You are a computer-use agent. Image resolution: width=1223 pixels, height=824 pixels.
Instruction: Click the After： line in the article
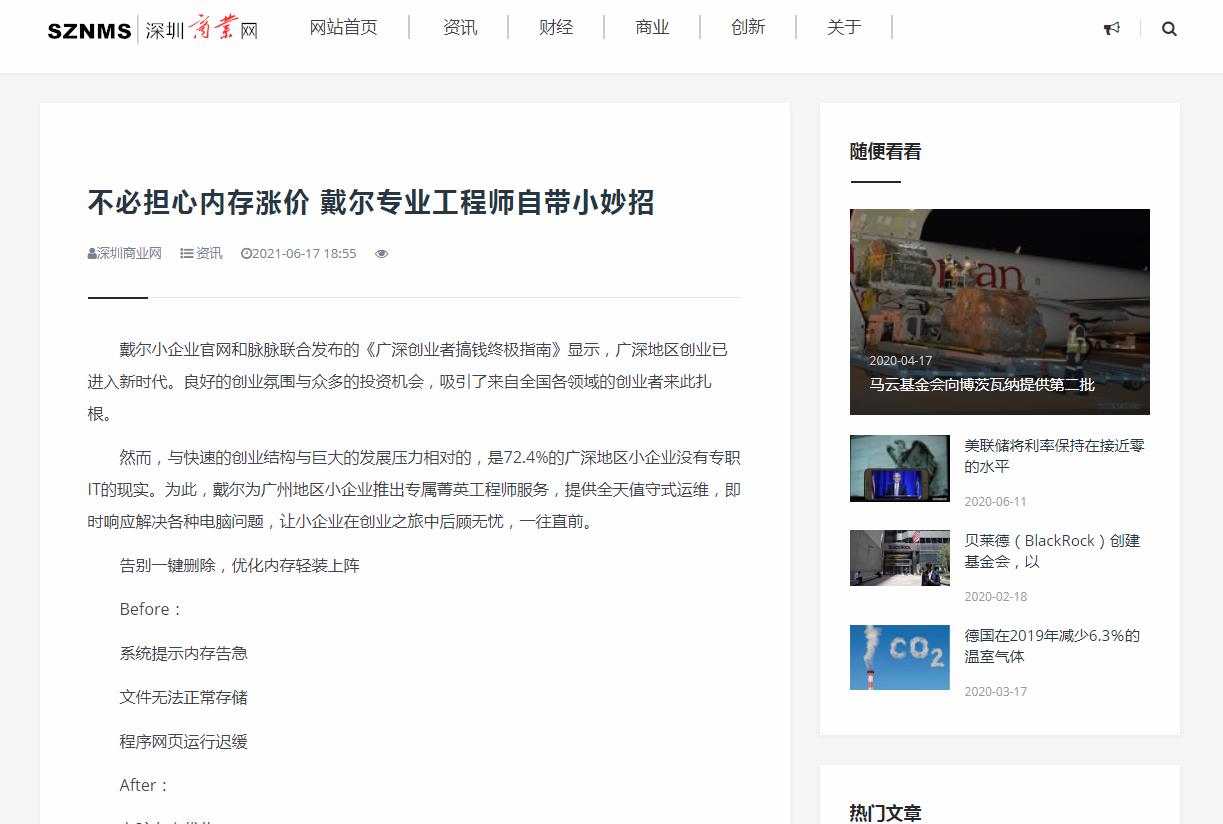(x=146, y=786)
